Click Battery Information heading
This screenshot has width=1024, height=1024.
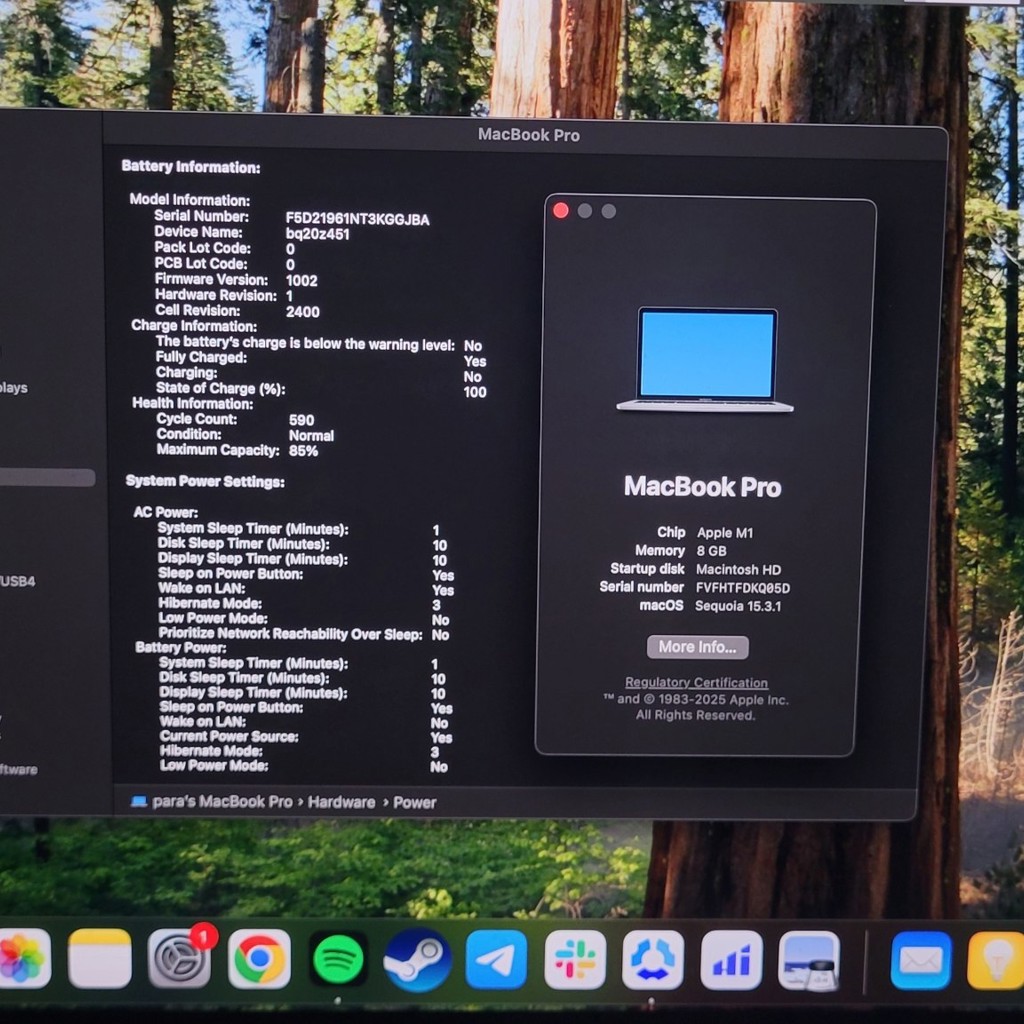point(191,167)
